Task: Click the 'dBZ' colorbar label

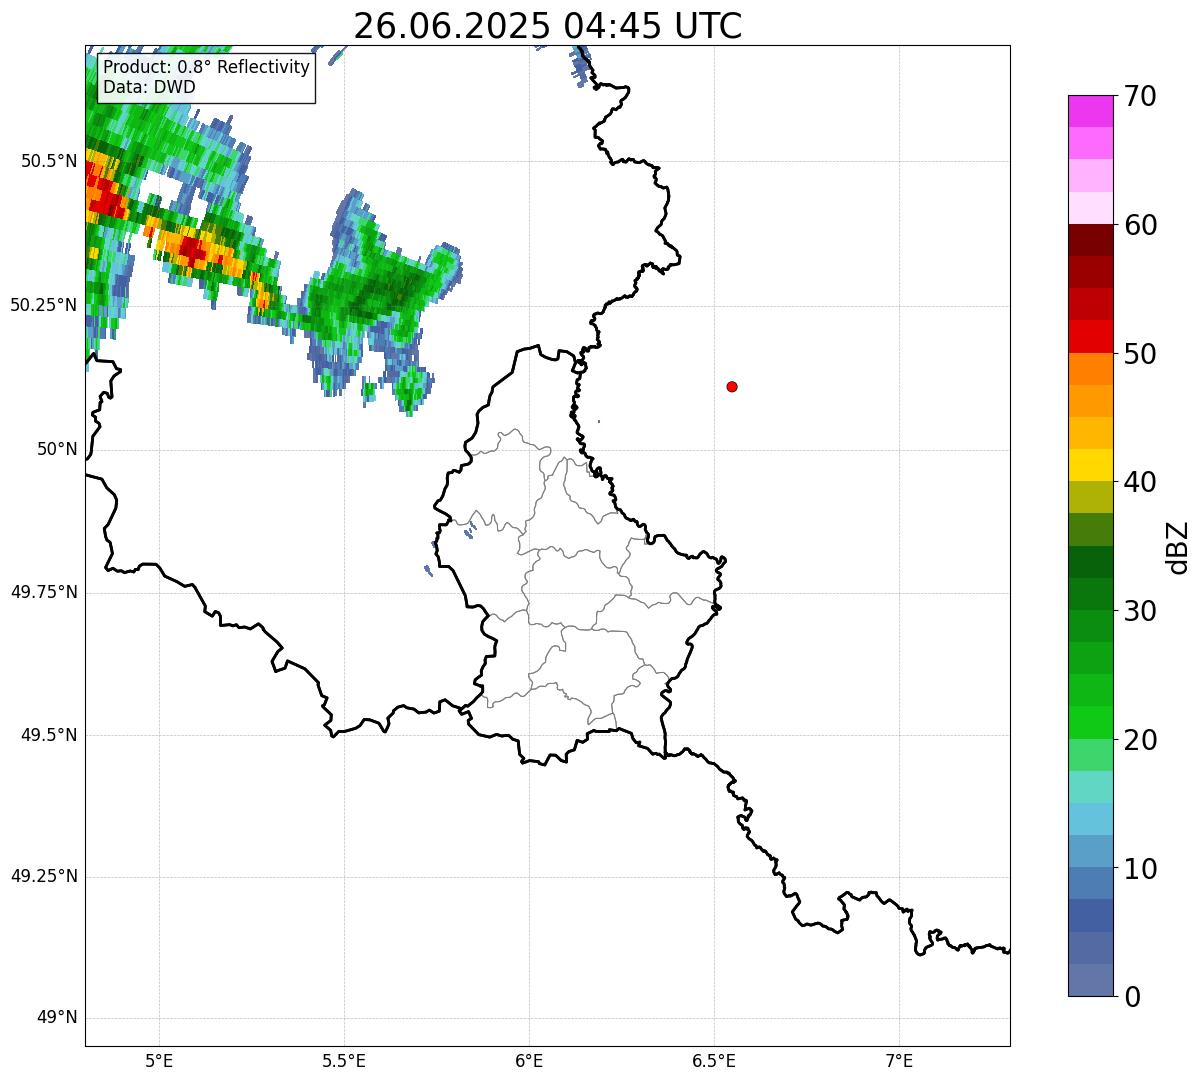Action: pyautogui.click(x=1178, y=546)
